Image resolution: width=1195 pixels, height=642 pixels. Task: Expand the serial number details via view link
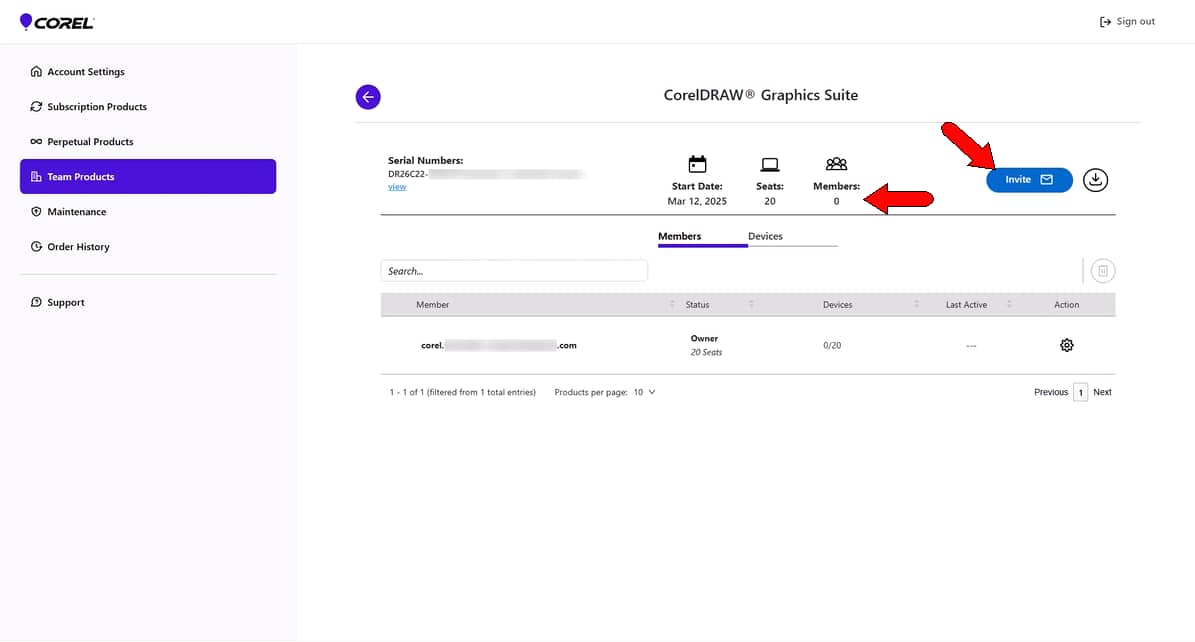pos(397,186)
